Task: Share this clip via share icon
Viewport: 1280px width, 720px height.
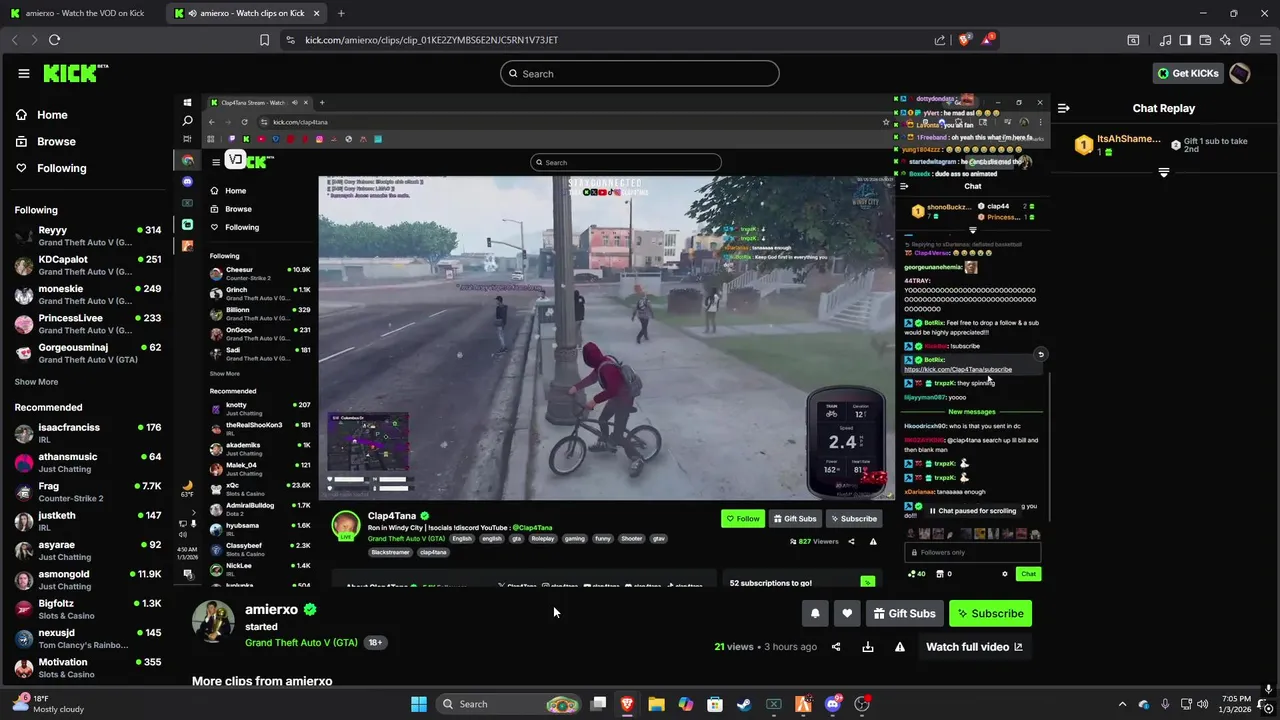Action: click(836, 647)
